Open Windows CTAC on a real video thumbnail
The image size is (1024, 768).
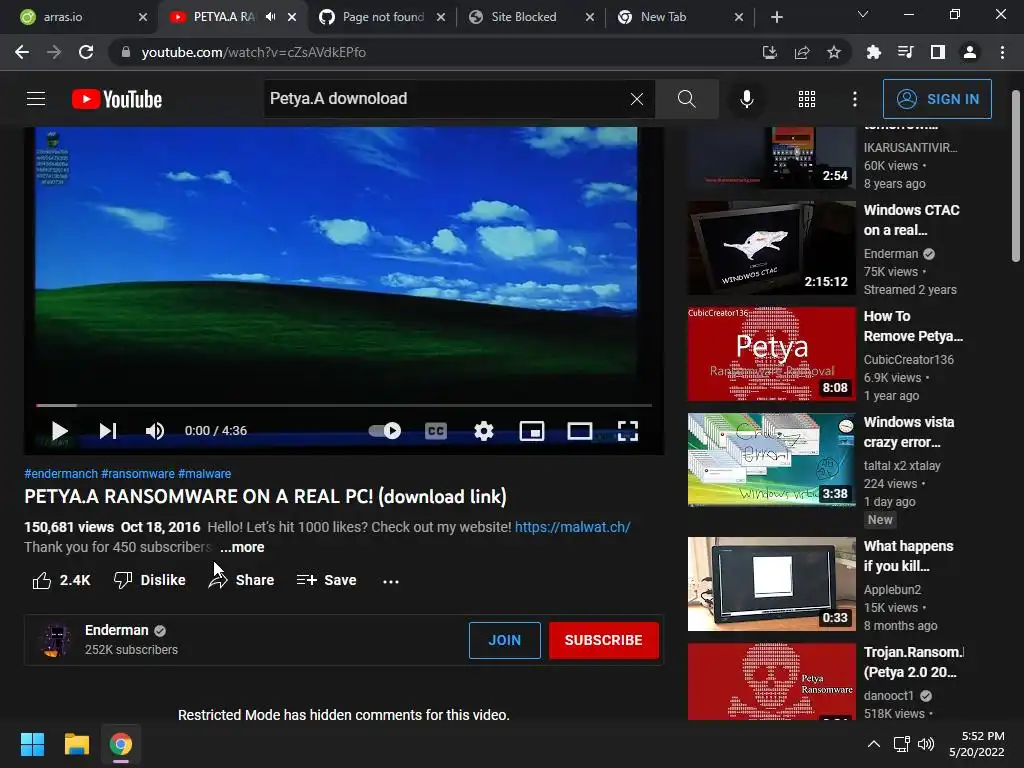tap(771, 248)
